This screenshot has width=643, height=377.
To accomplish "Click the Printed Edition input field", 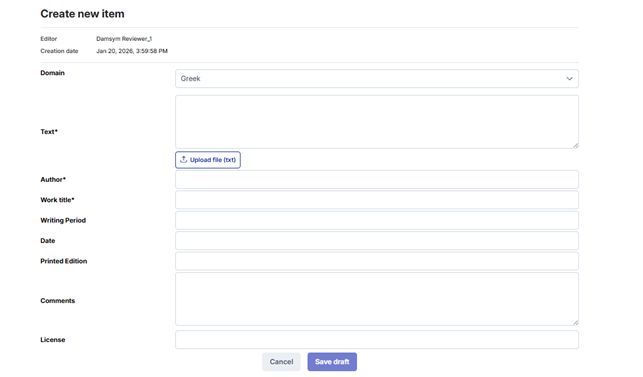I will [x=377, y=261].
